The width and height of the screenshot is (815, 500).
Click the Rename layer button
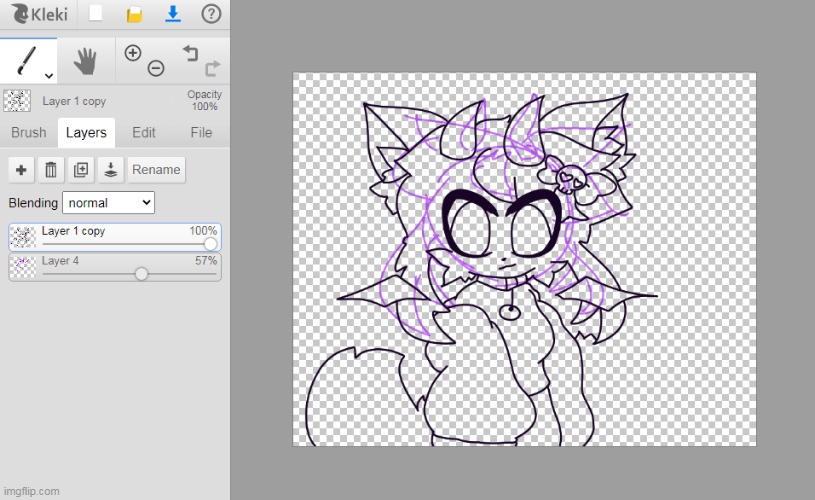pos(156,170)
